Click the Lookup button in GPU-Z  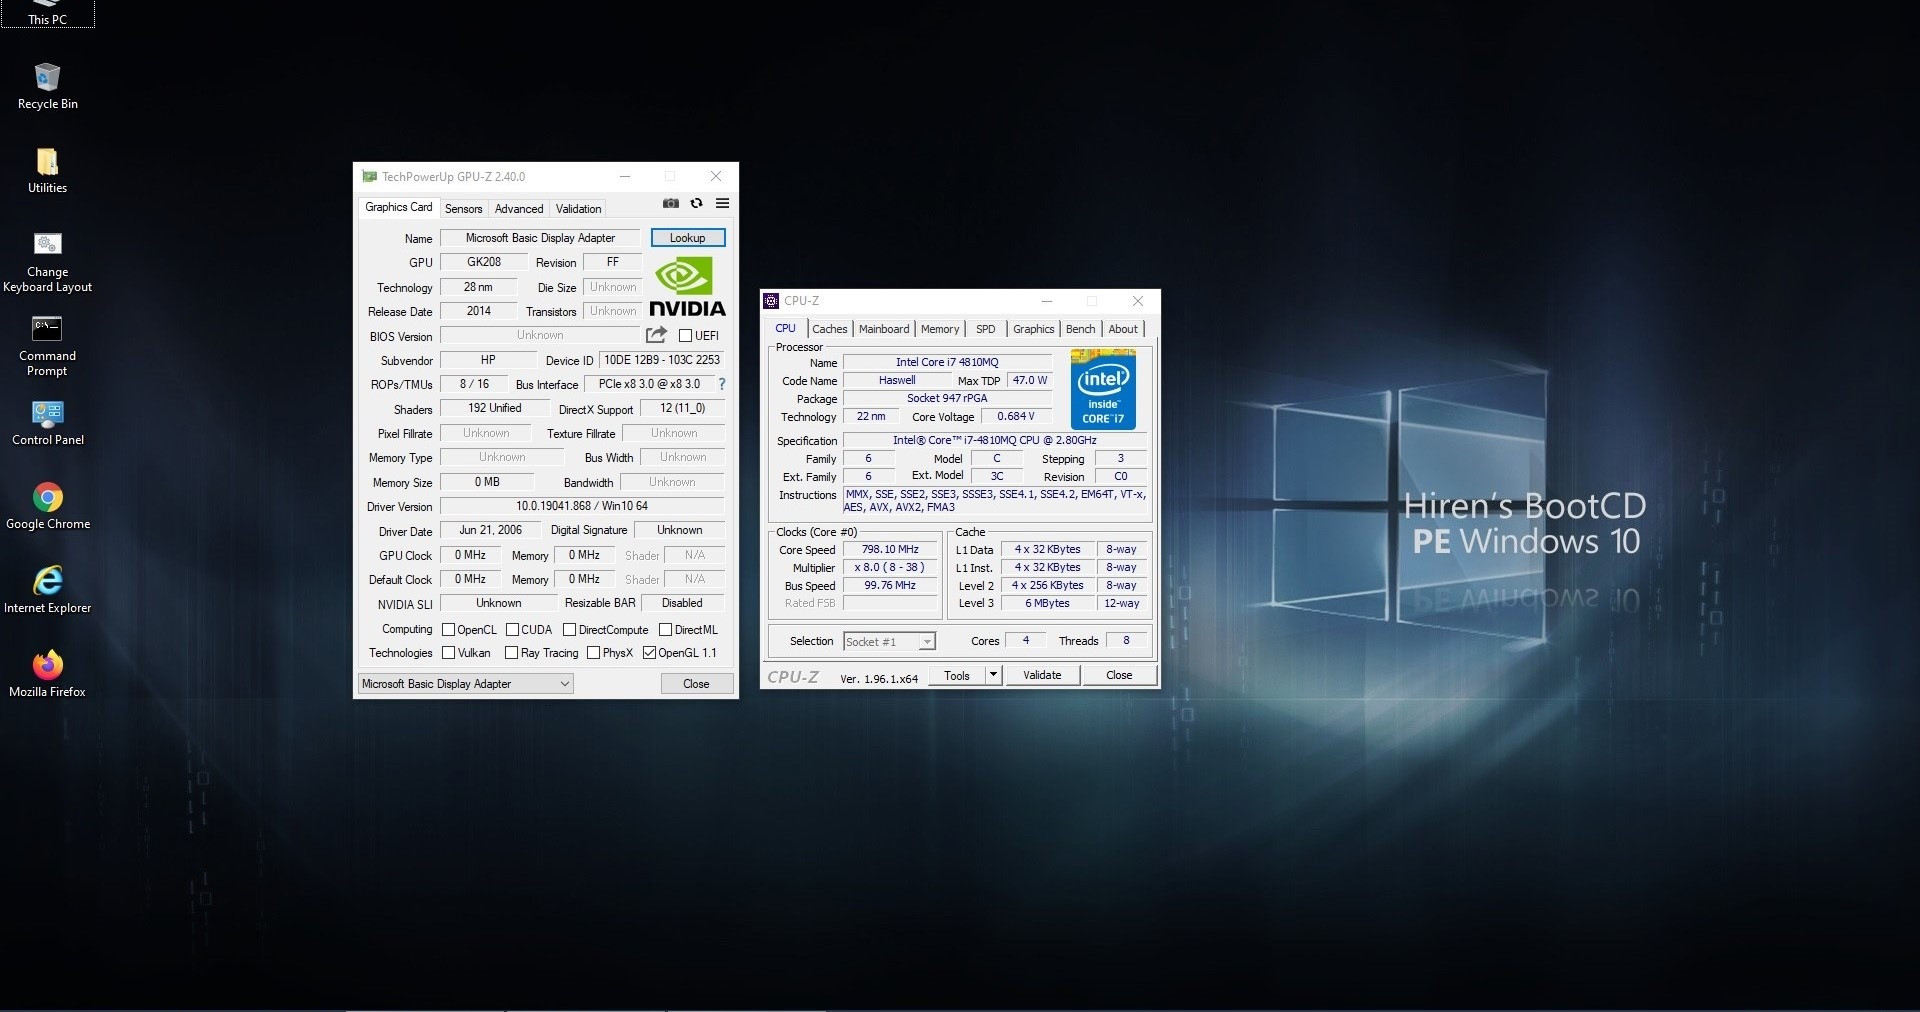688,238
